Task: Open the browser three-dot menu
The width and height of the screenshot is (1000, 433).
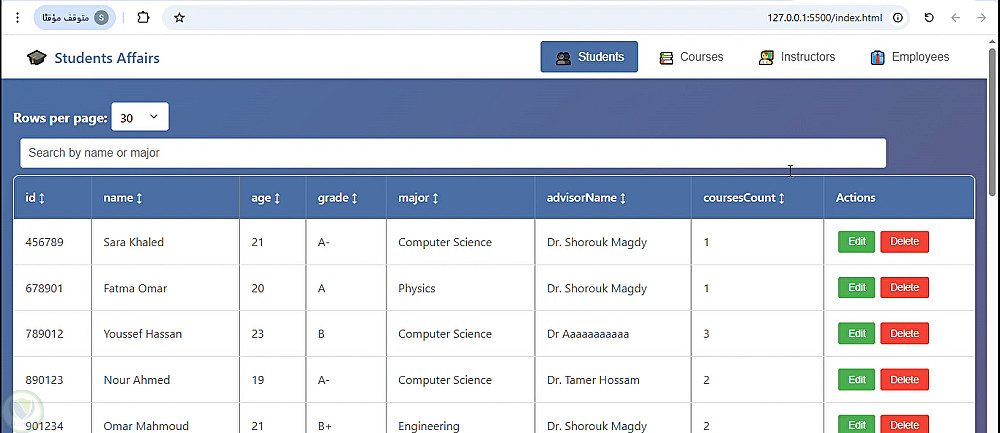Action: coord(17,17)
